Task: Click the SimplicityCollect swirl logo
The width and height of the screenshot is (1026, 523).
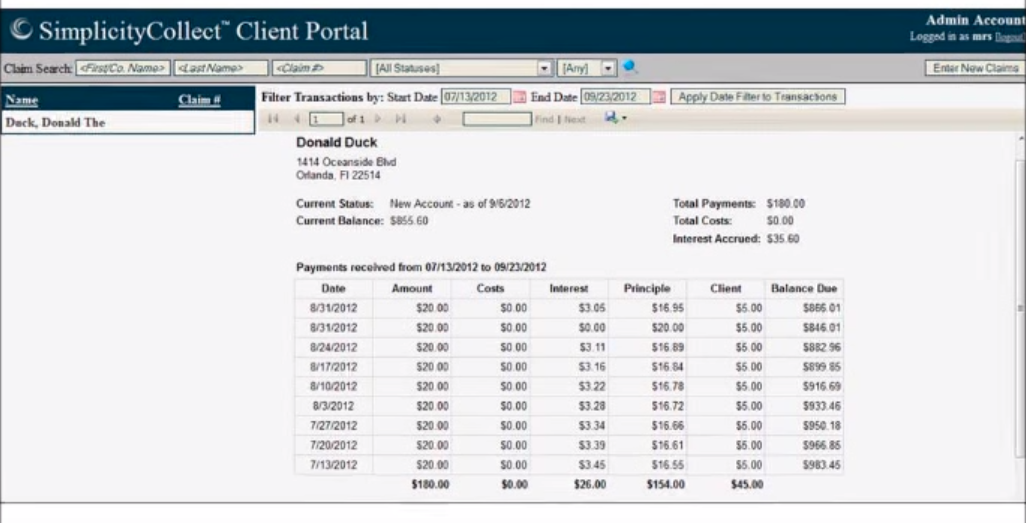Action: pyautogui.click(x=22, y=29)
